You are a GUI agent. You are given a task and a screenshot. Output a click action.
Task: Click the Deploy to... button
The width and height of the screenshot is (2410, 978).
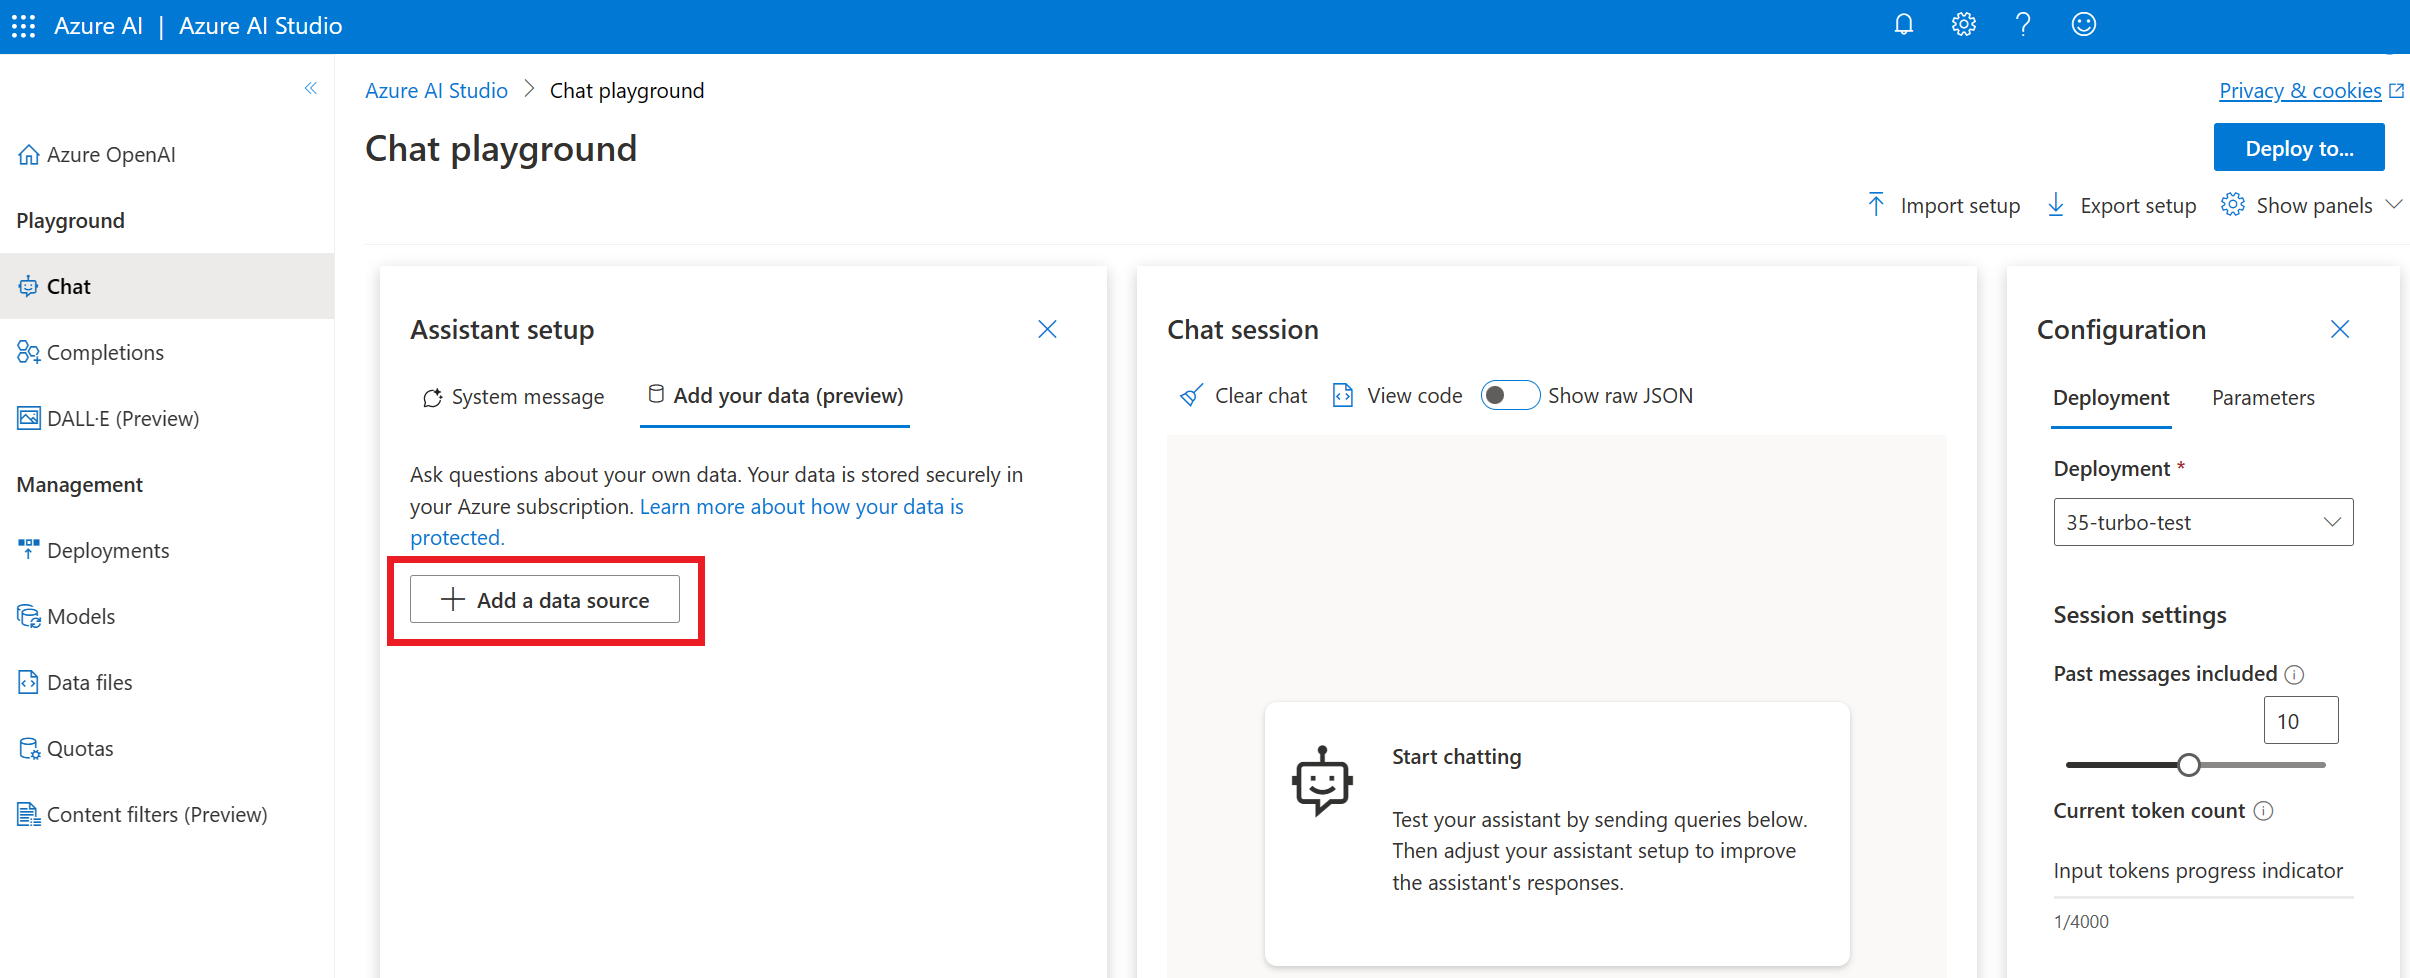(x=2299, y=148)
